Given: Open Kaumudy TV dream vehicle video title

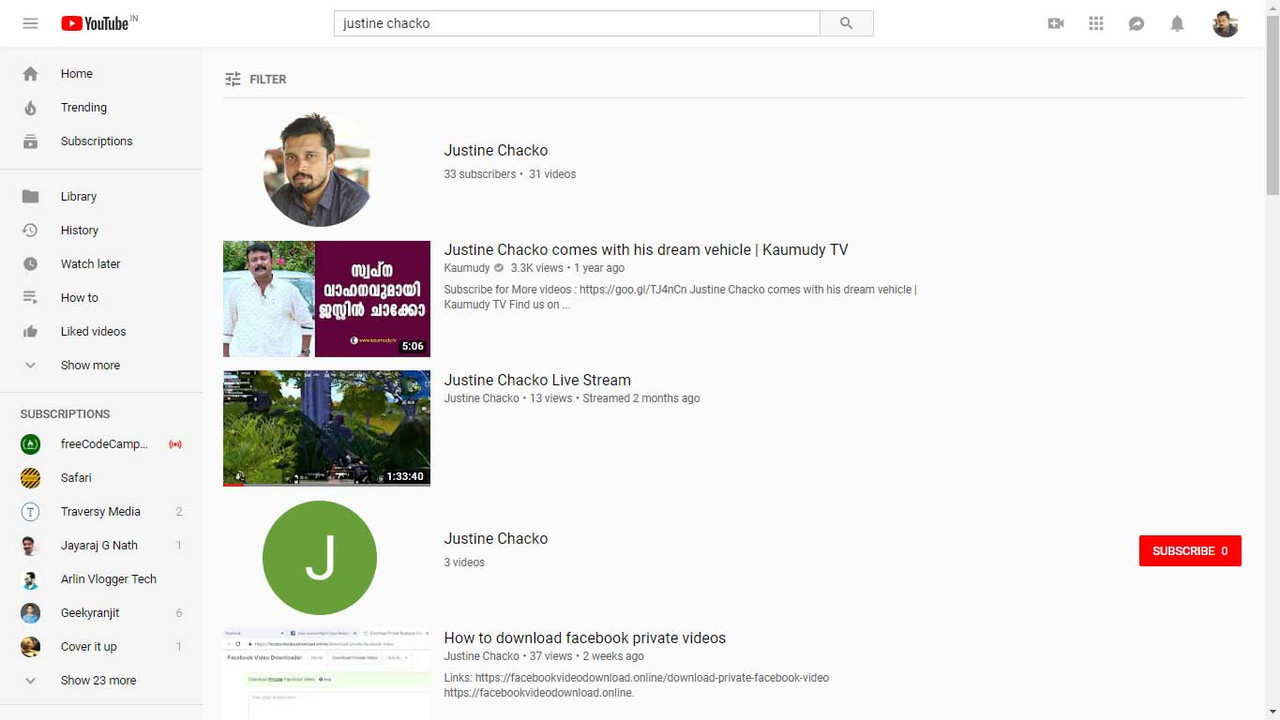Looking at the screenshot, I should (646, 250).
